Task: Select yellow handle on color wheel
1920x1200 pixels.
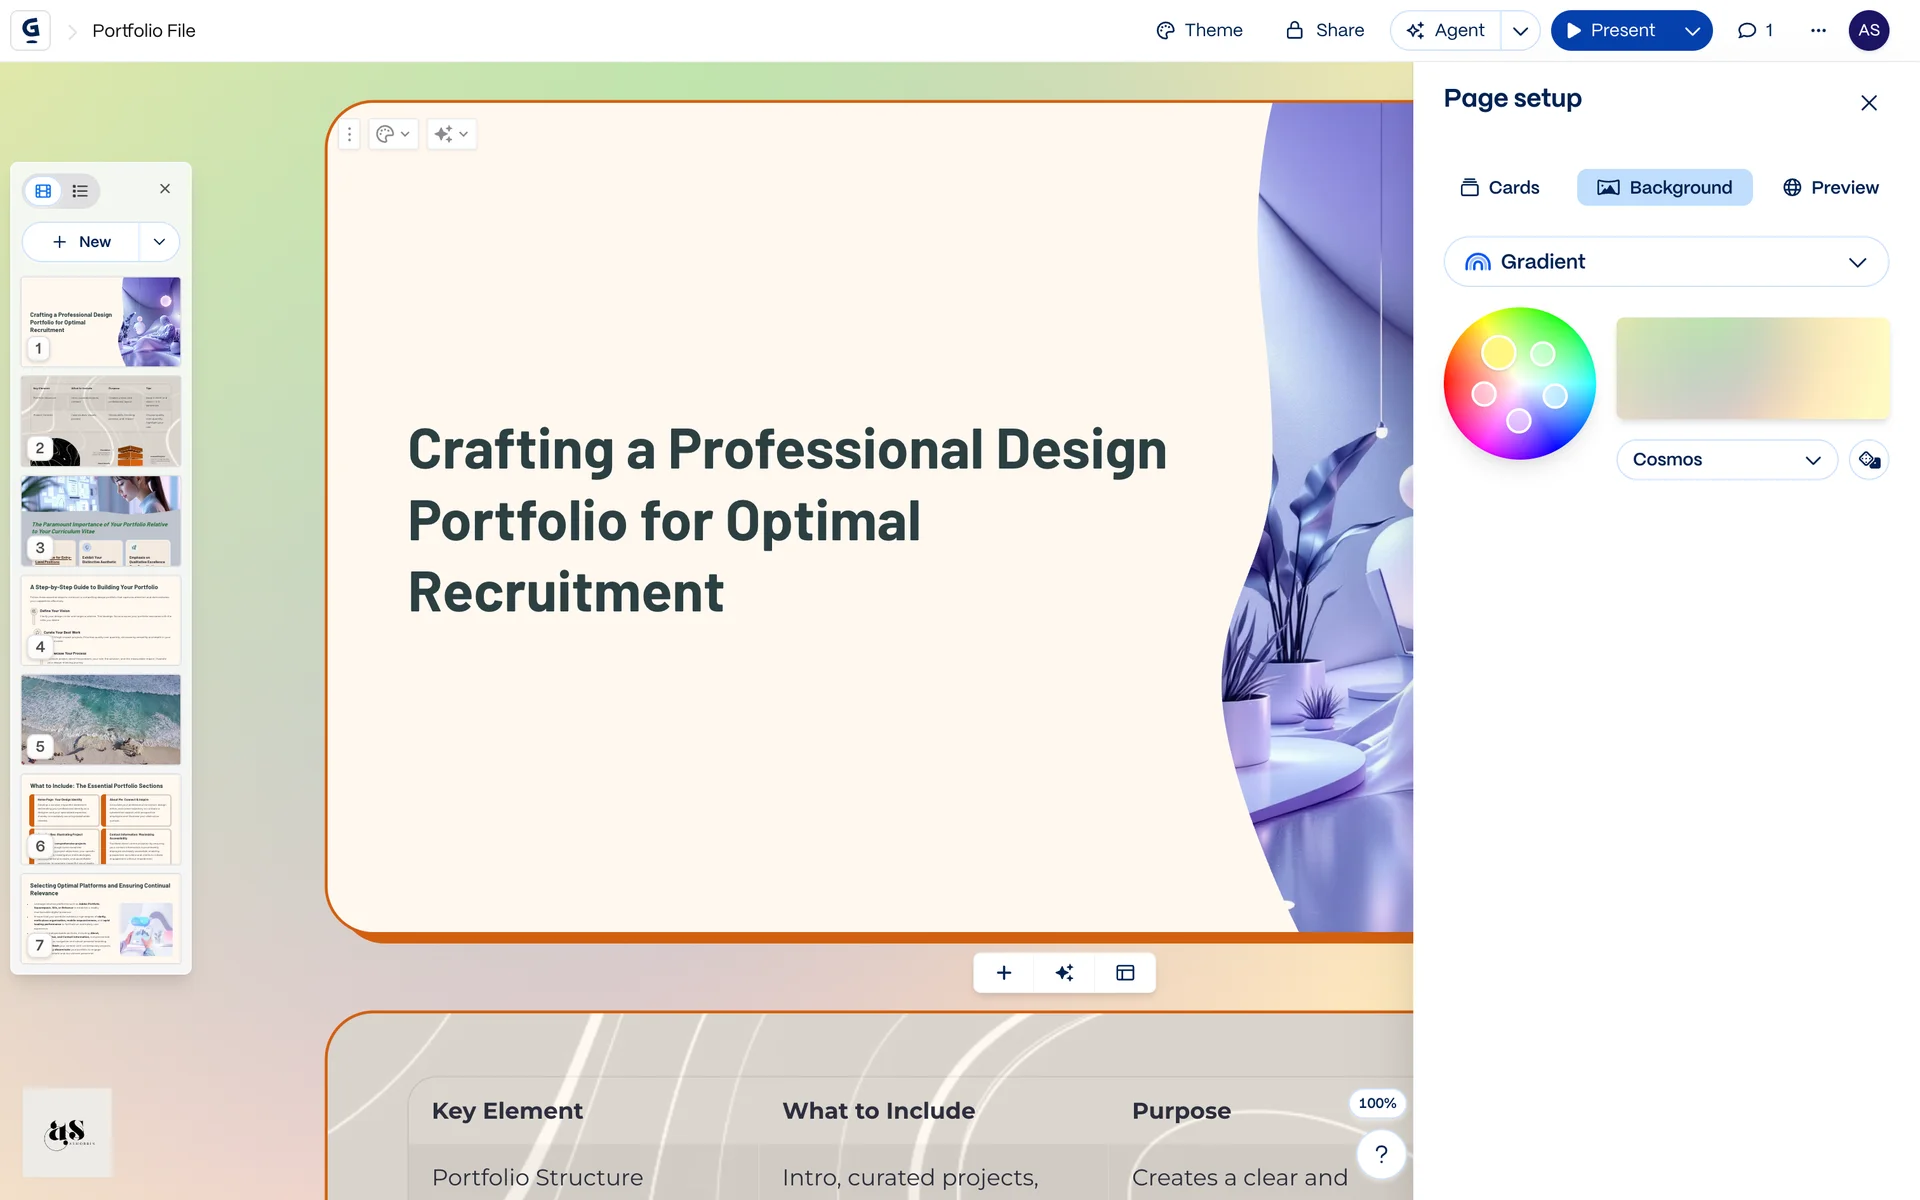Action: coord(1498,352)
